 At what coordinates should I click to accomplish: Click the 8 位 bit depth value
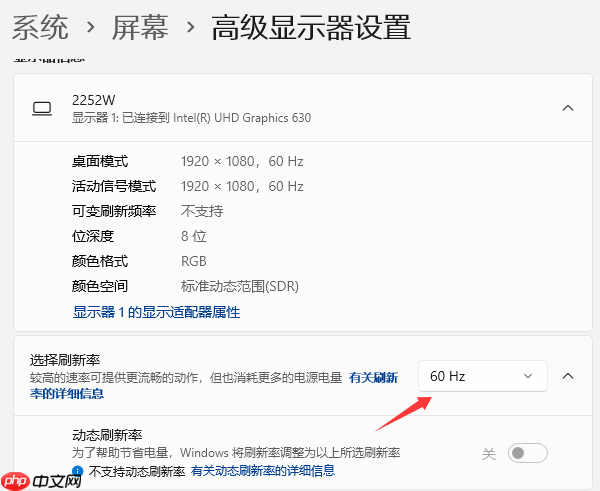[194, 236]
